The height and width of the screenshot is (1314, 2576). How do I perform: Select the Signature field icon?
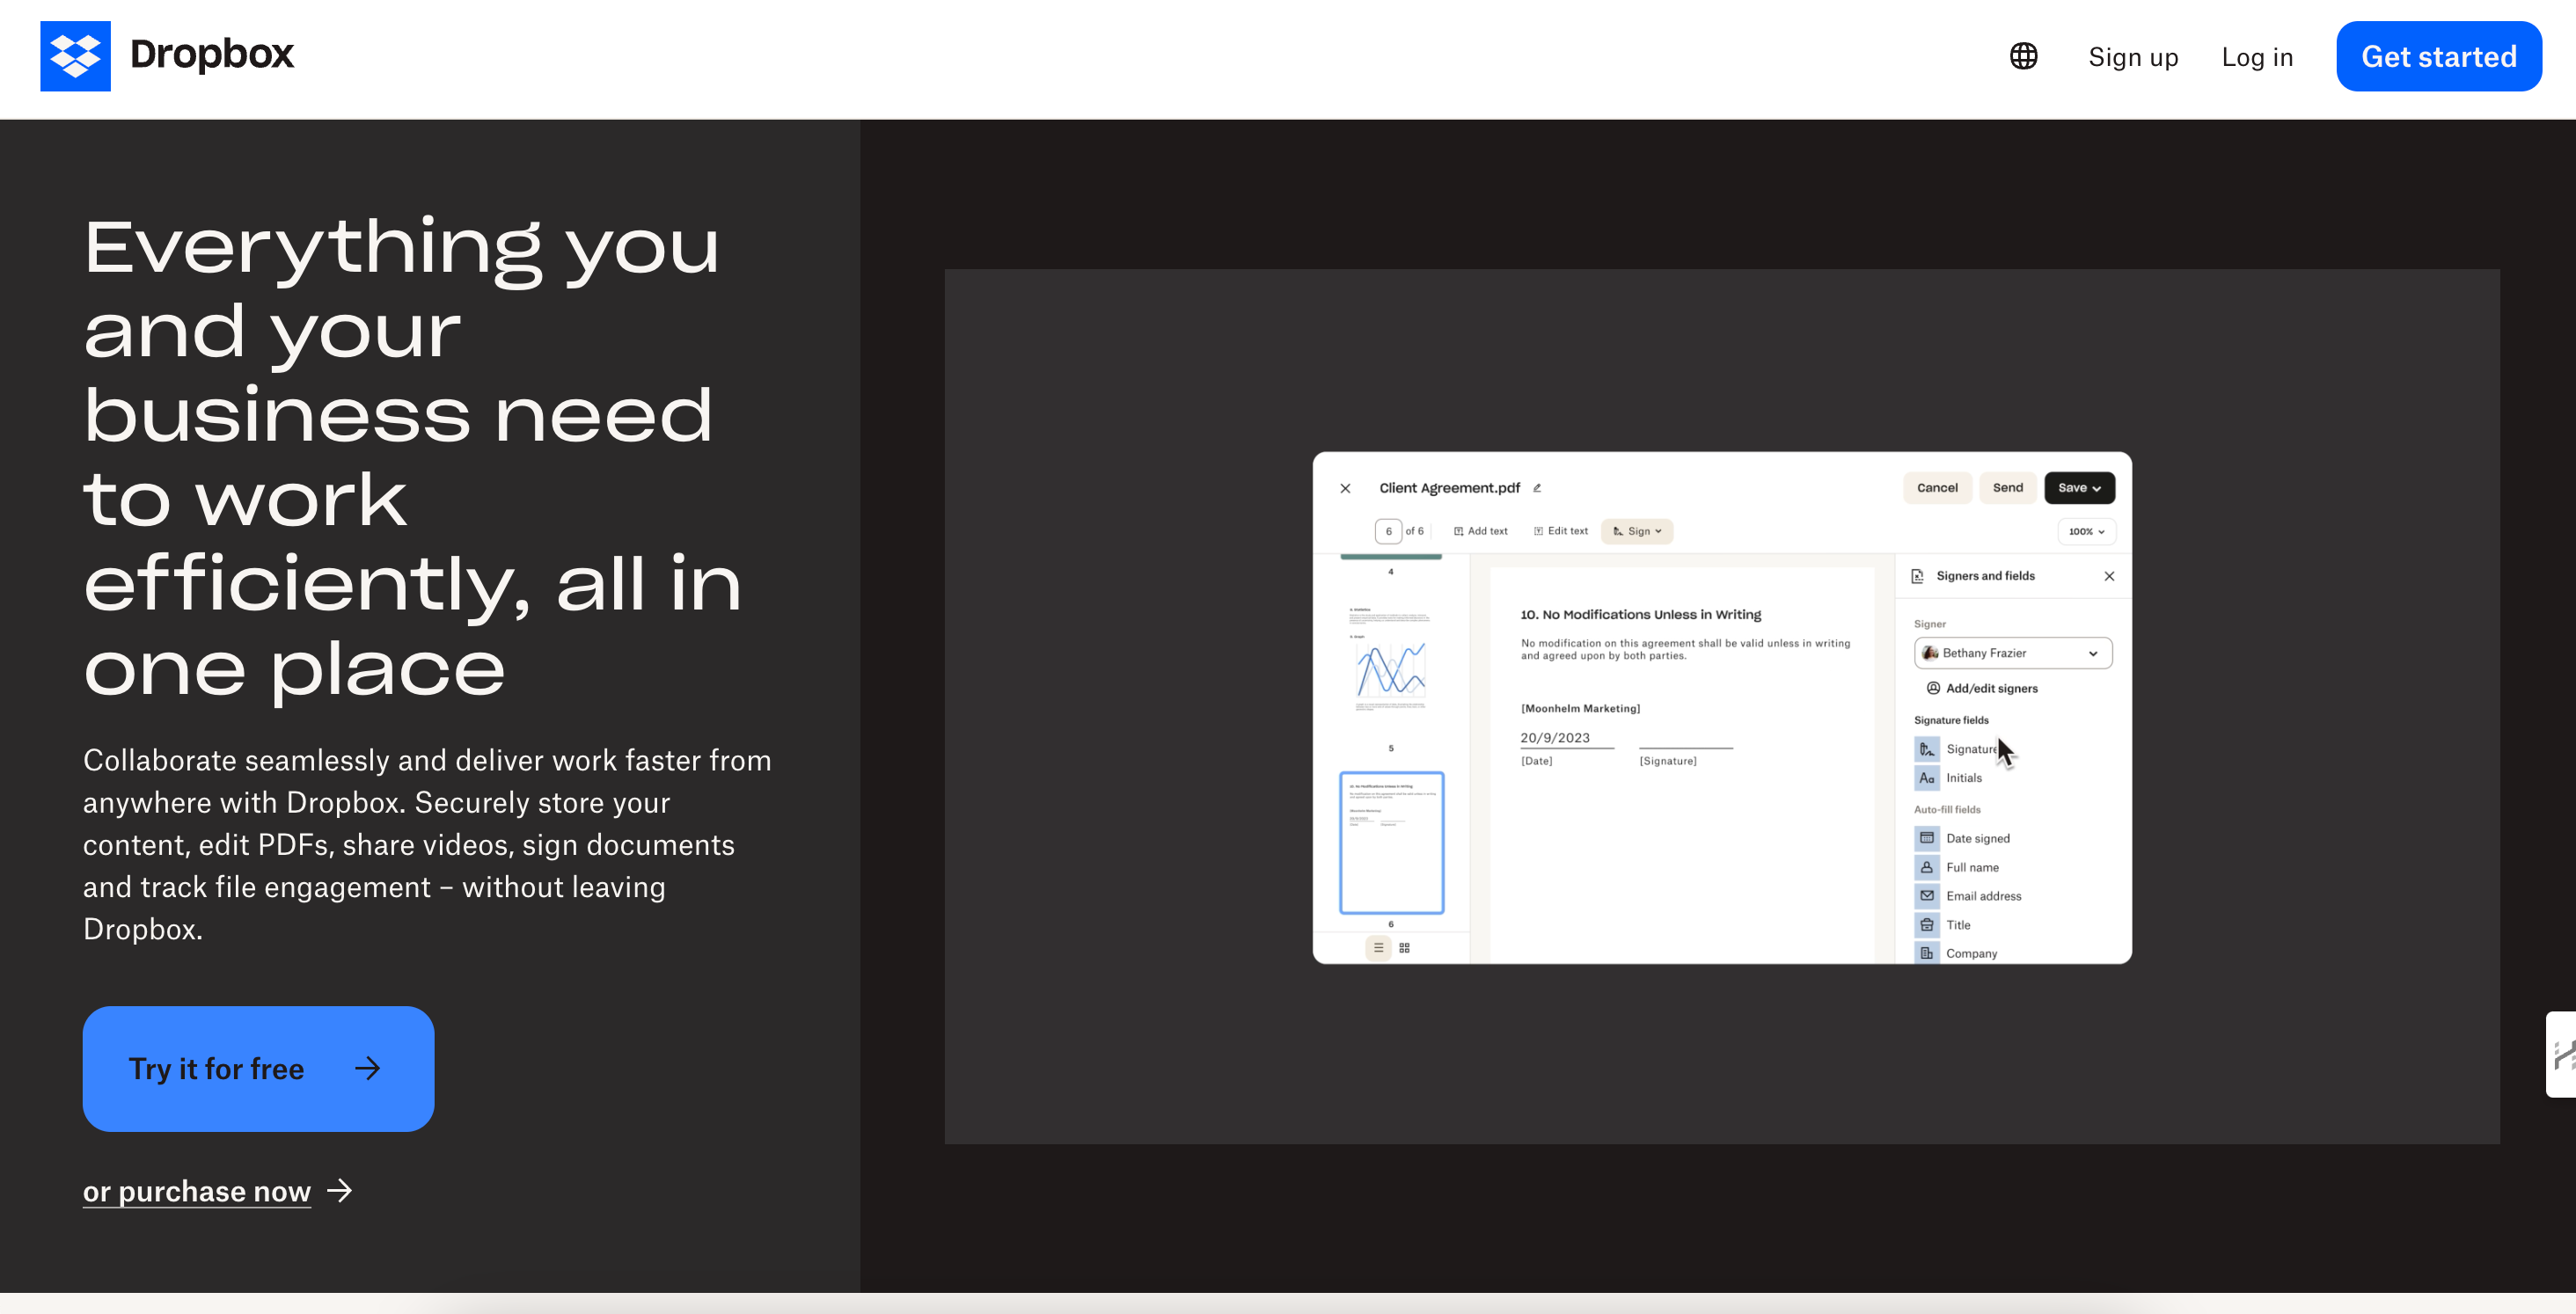(1928, 749)
